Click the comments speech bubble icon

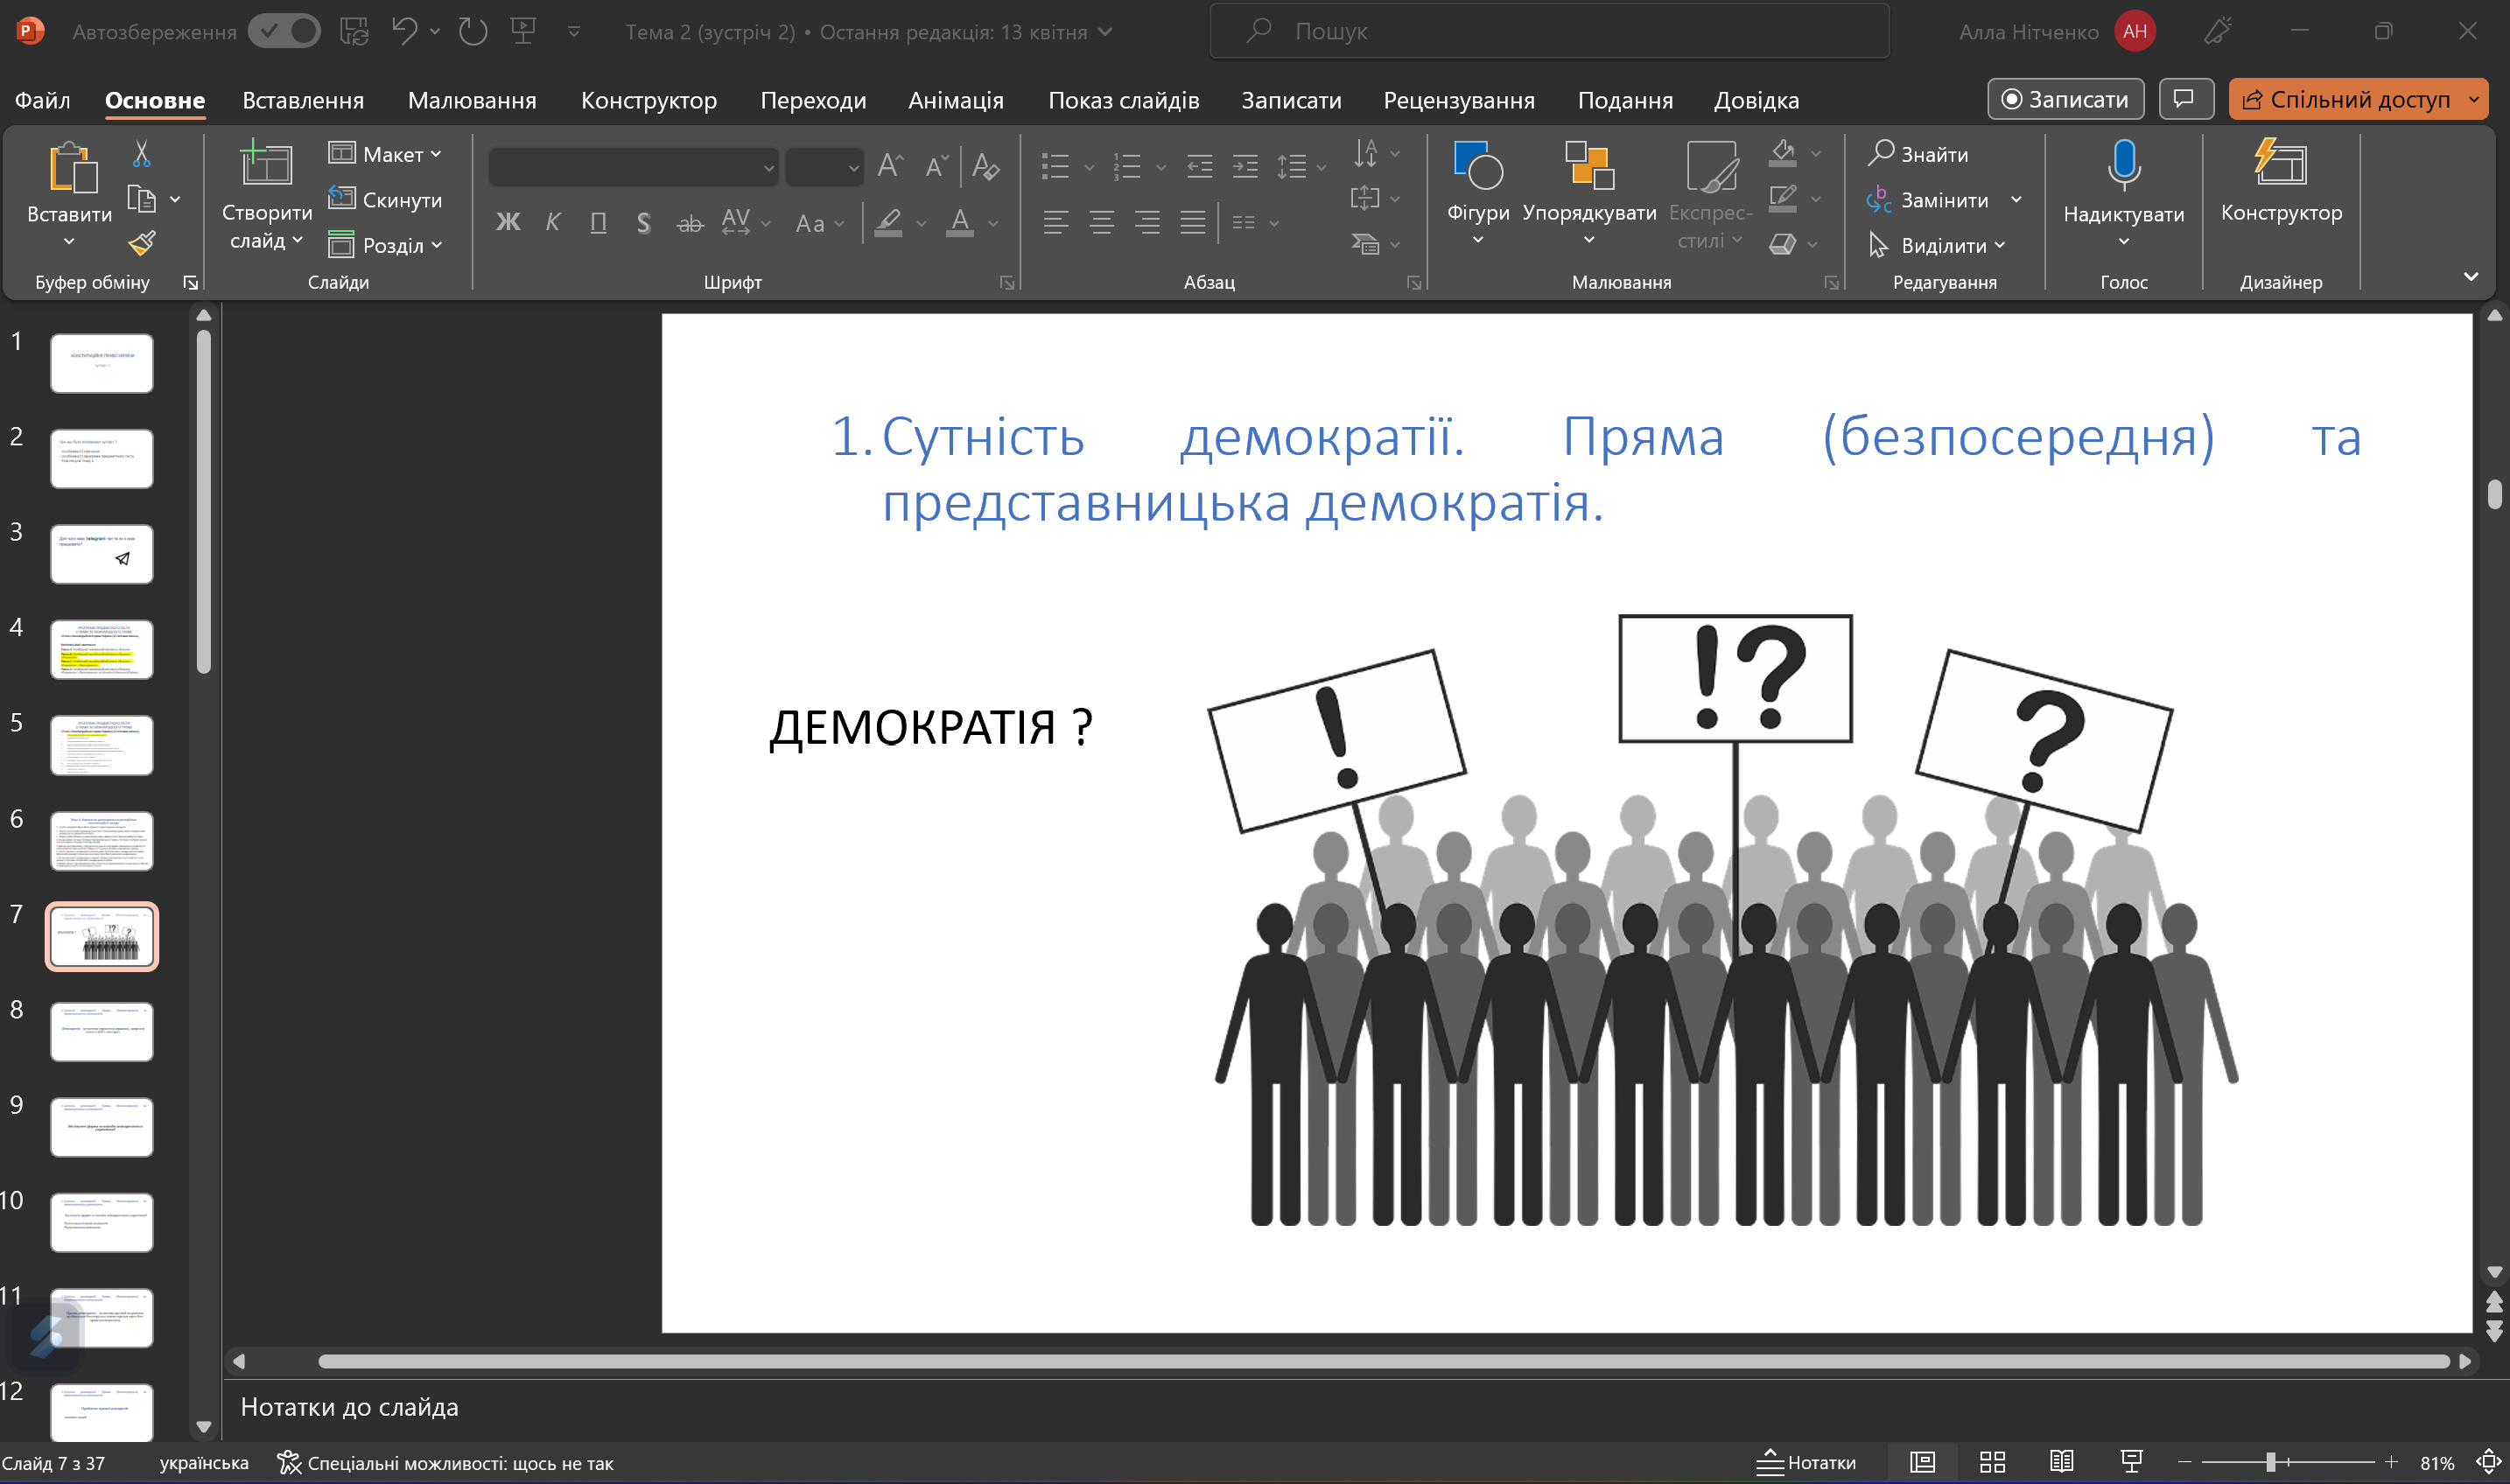[2185, 99]
